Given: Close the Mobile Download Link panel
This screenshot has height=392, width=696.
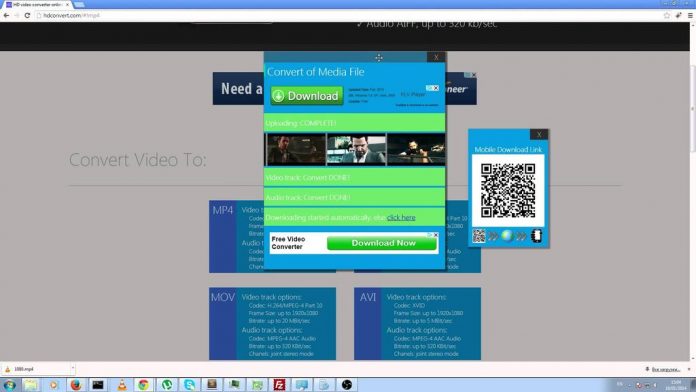Looking at the screenshot, I should click(x=539, y=135).
